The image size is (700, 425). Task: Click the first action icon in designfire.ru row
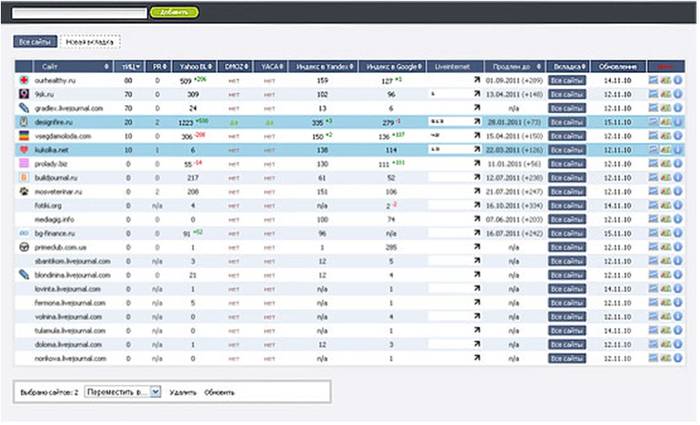(x=653, y=121)
